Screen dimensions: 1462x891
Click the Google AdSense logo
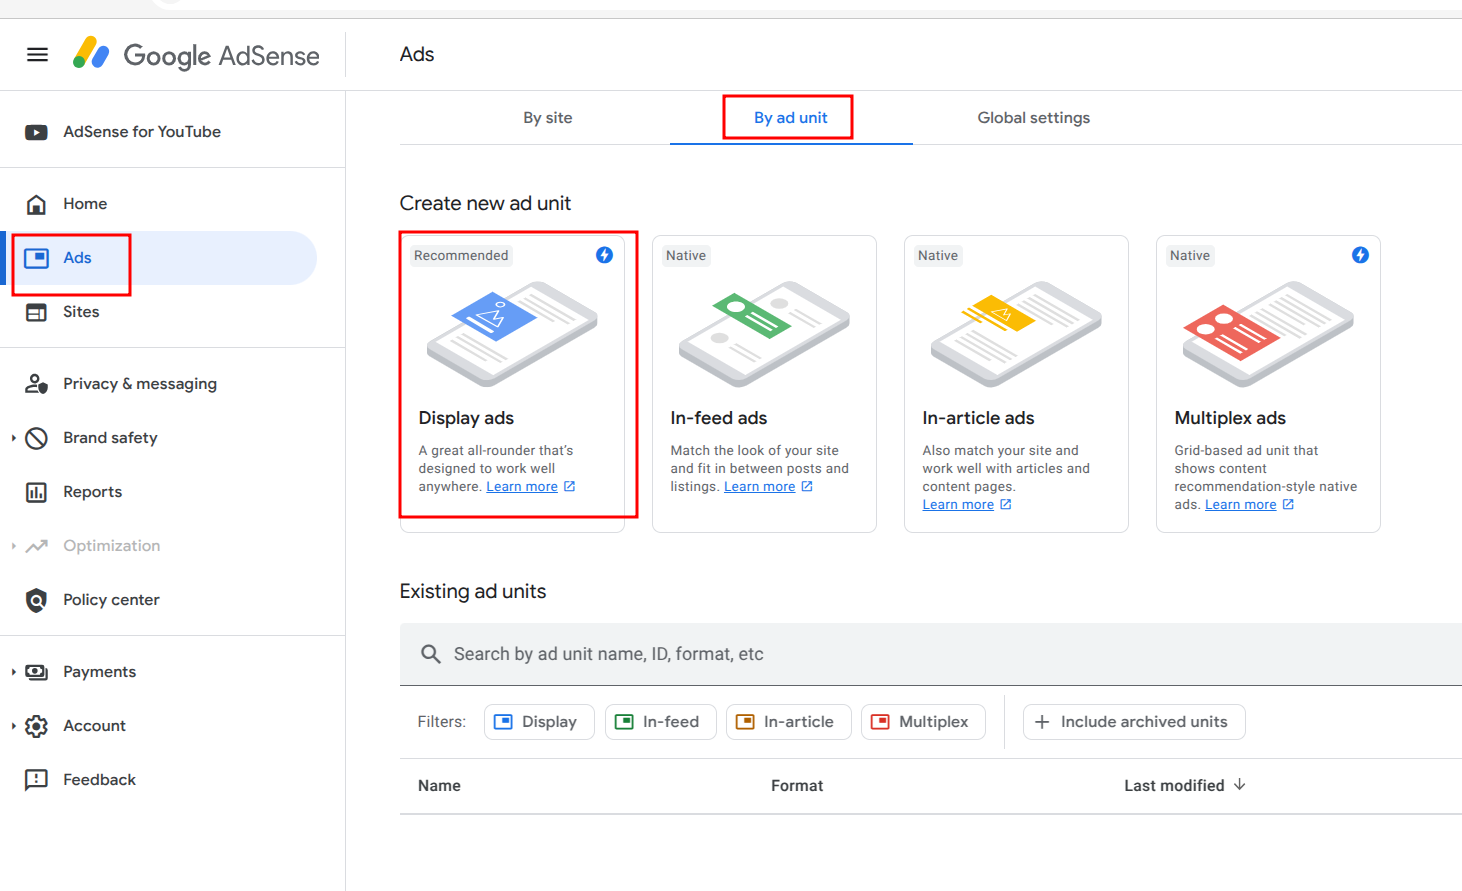pyautogui.click(x=196, y=54)
